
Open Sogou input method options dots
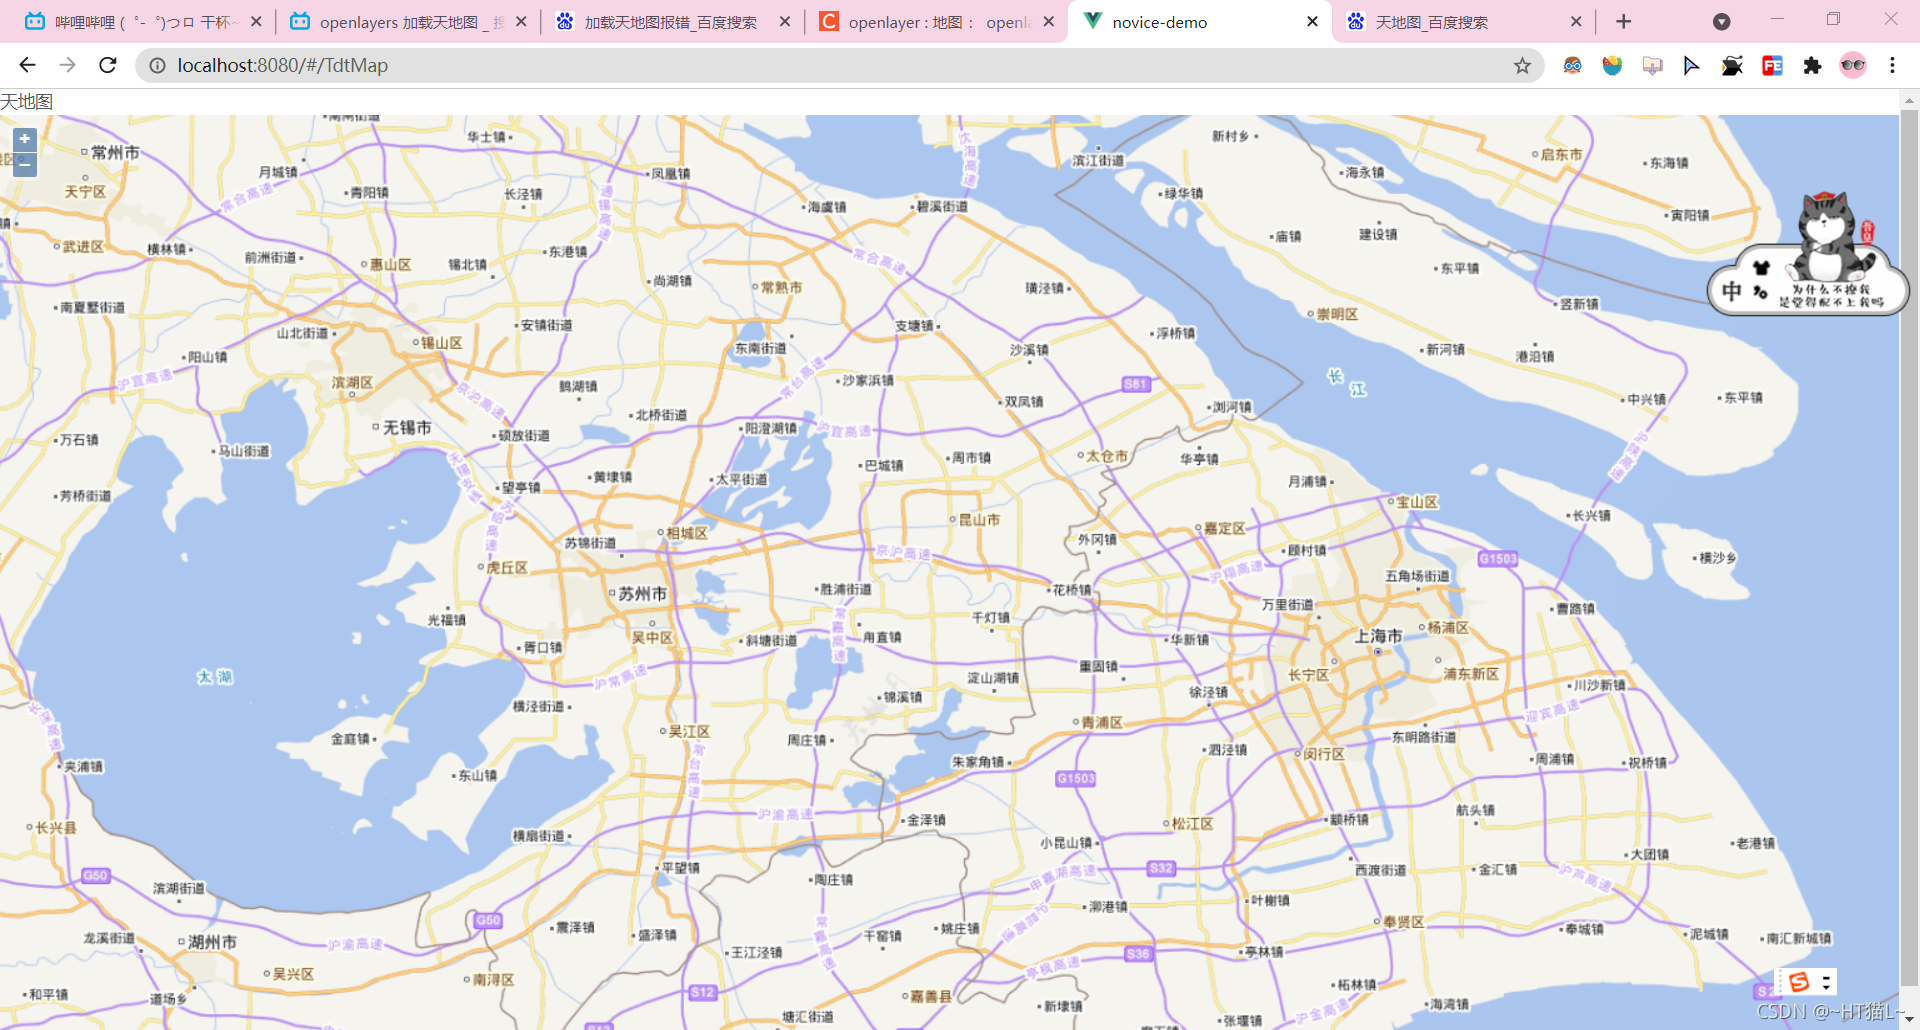click(x=1826, y=981)
